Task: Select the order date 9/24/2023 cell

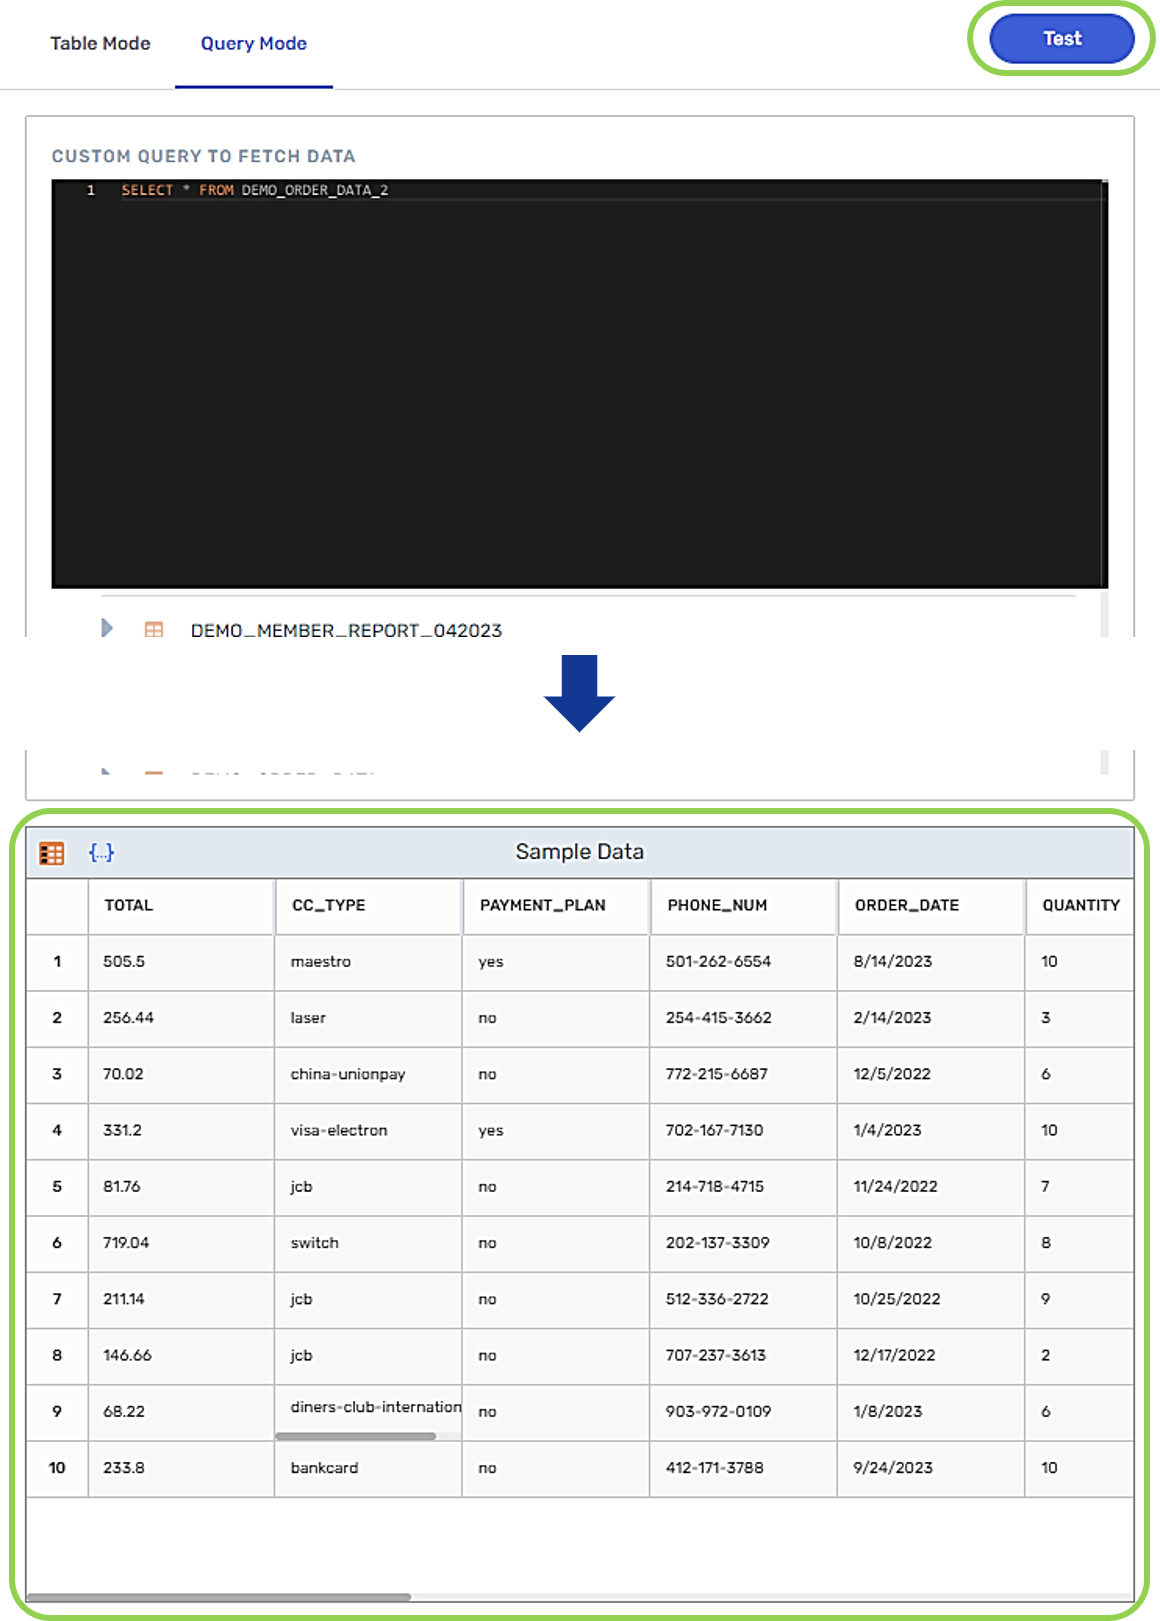Action: [x=931, y=1469]
